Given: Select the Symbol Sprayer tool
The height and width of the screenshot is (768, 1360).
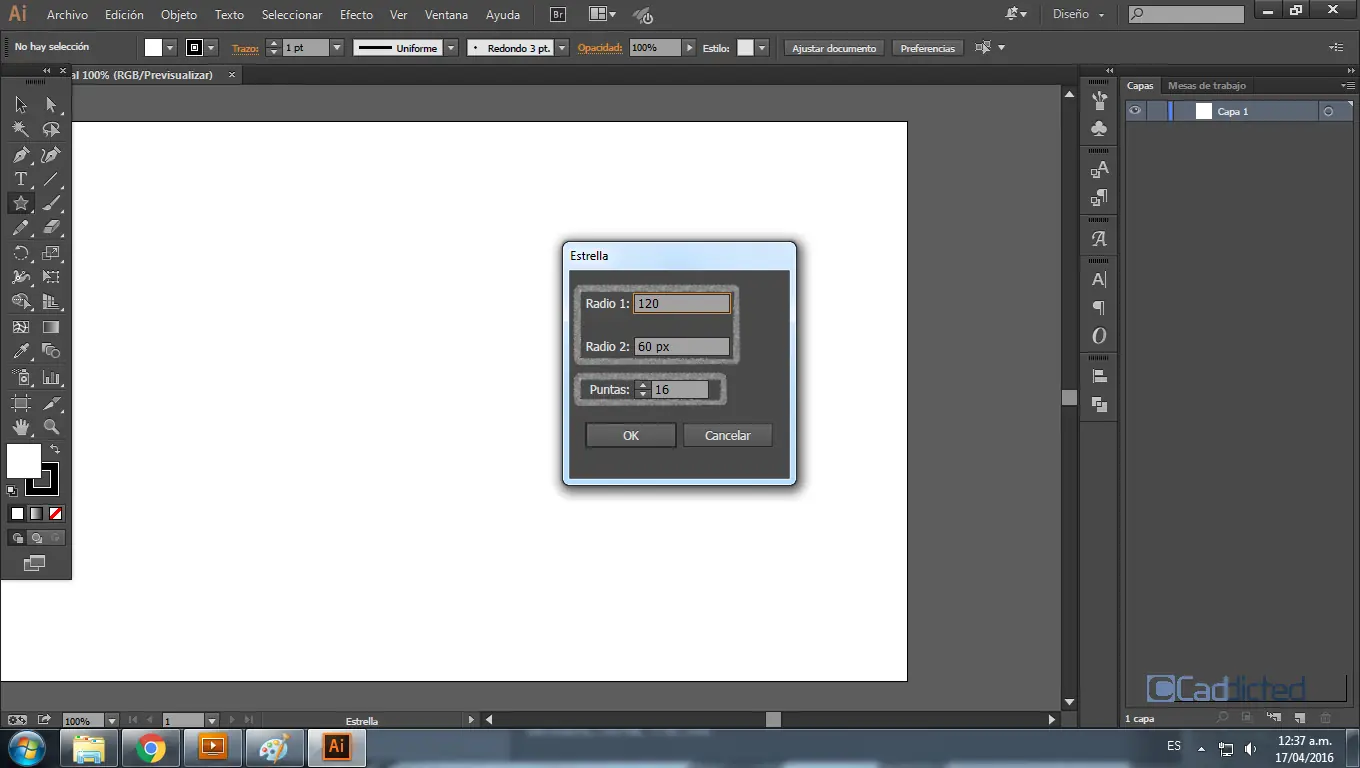Looking at the screenshot, I should [21, 378].
